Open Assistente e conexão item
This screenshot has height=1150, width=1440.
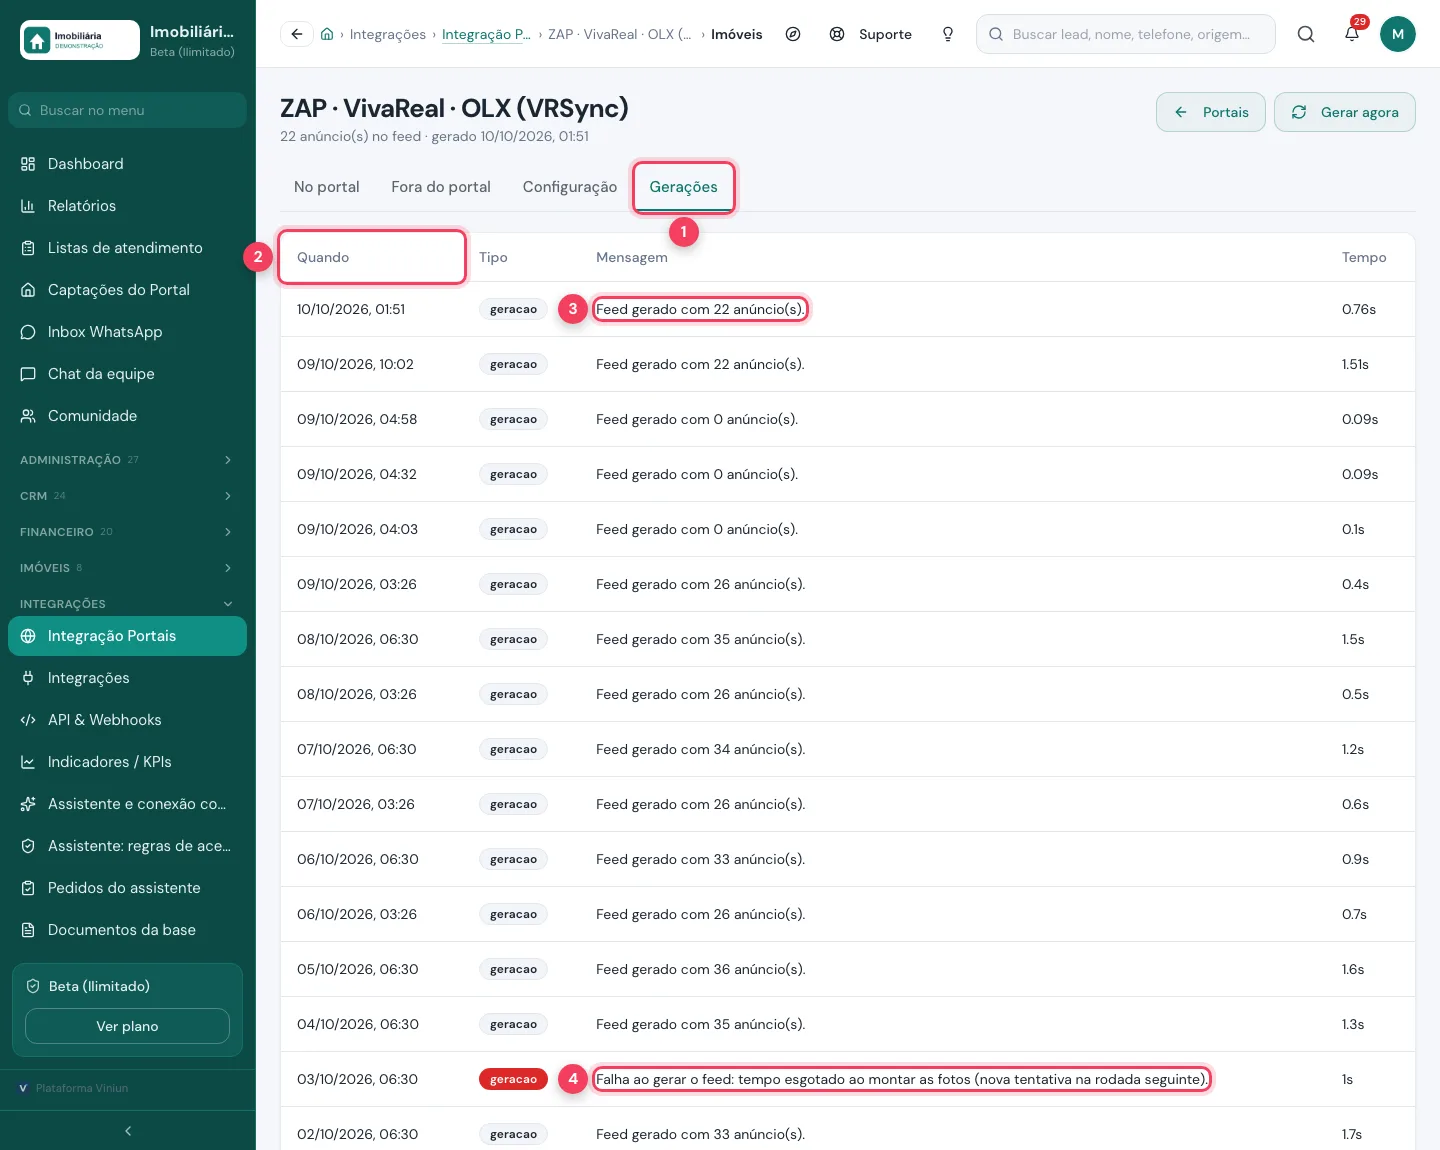click(127, 804)
